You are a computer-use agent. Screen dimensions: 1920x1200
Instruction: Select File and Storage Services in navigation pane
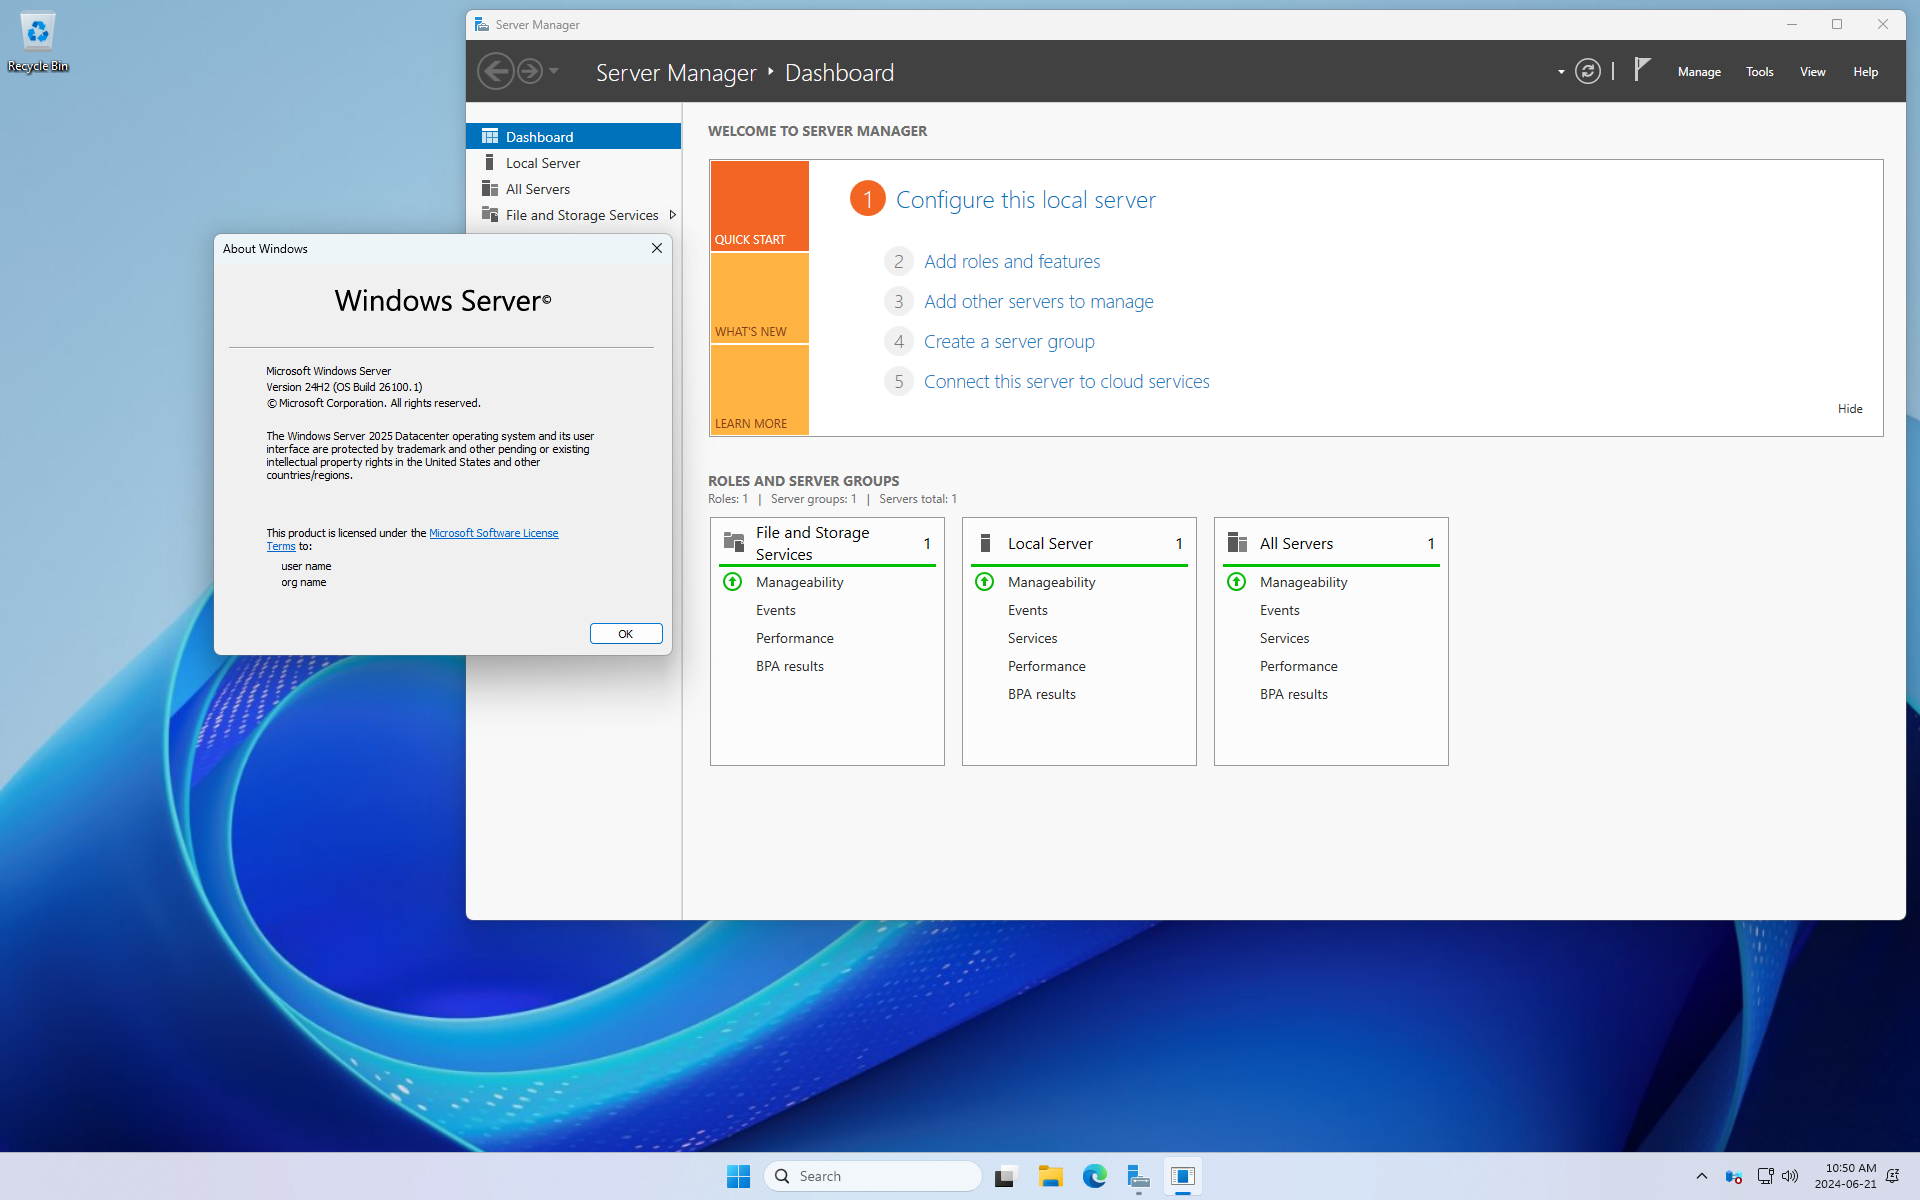(x=574, y=214)
